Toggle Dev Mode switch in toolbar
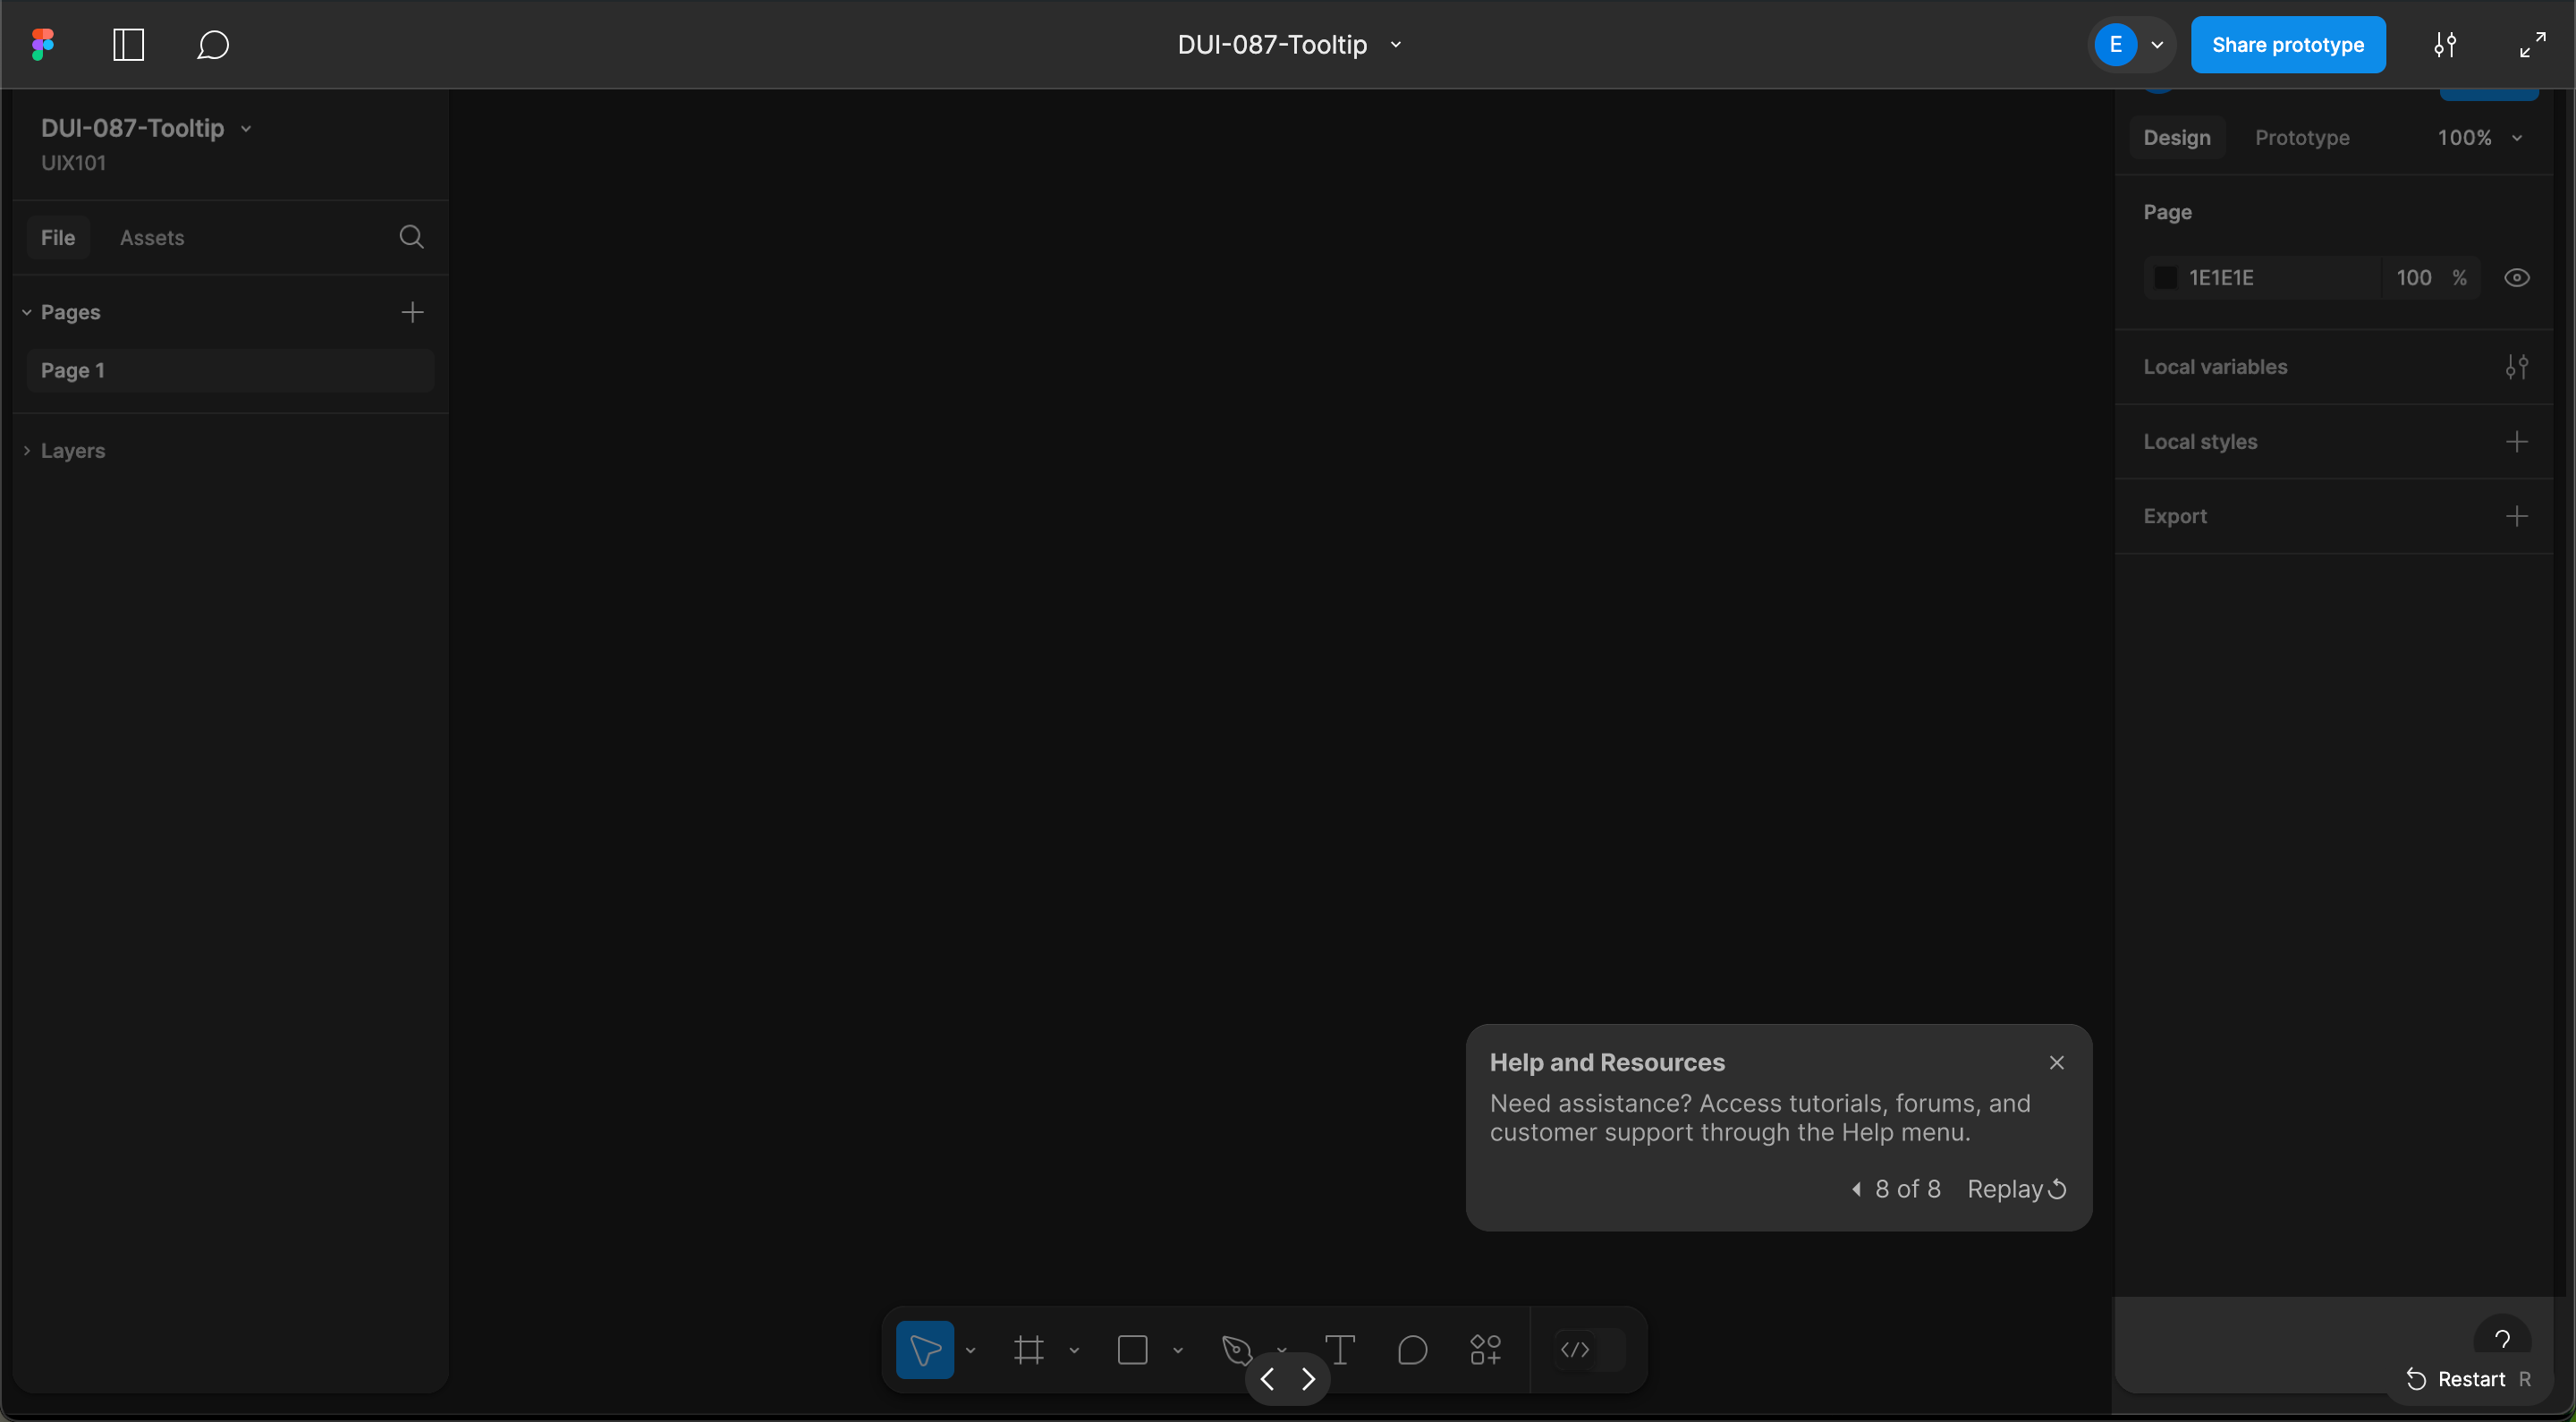The image size is (2576, 1422). (1590, 1350)
